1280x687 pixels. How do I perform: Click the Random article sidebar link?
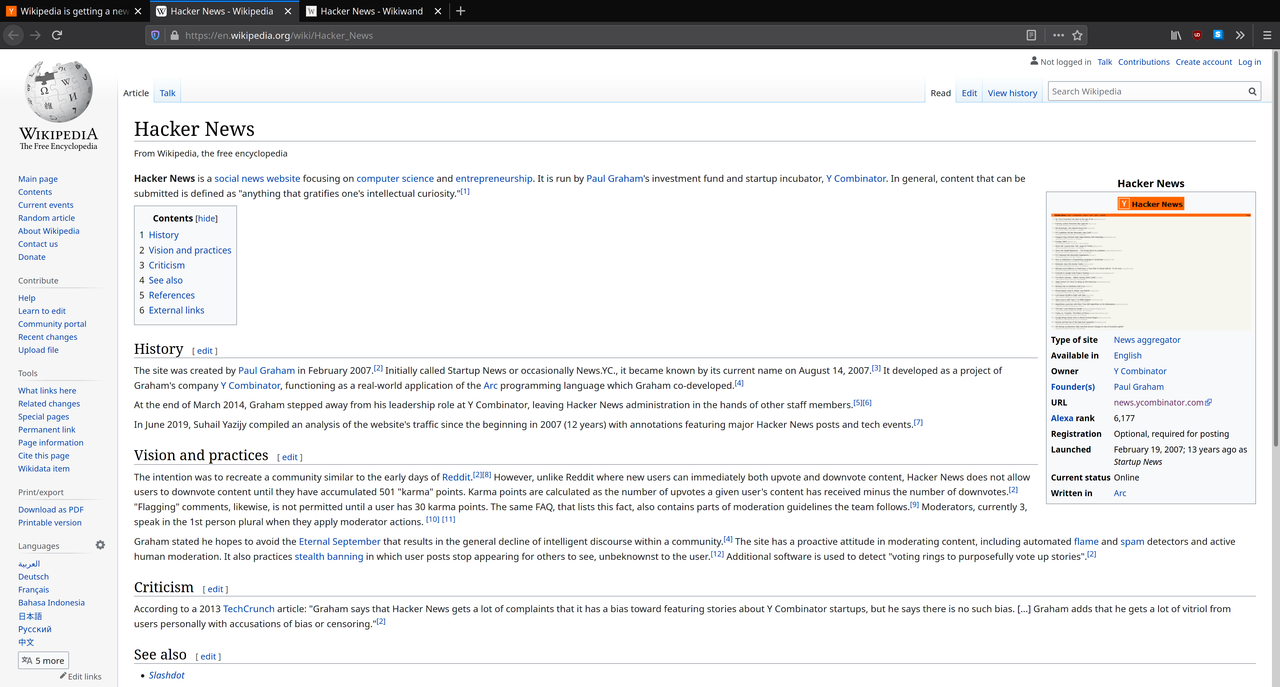point(46,218)
